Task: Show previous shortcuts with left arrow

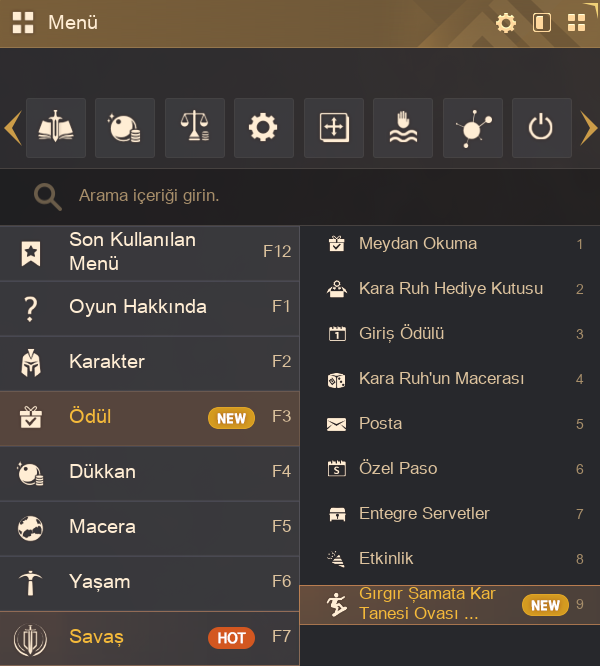Action: [13, 128]
